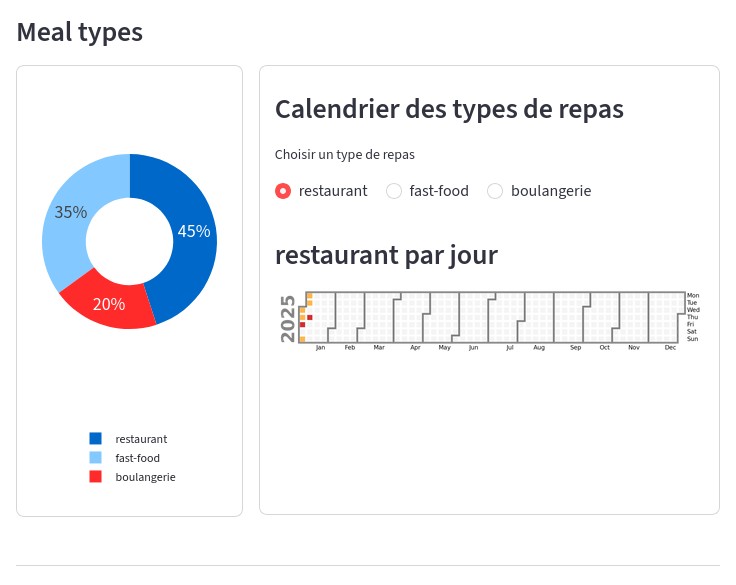
Task: Click the 2025 year label on heatmap
Action: click(288, 318)
